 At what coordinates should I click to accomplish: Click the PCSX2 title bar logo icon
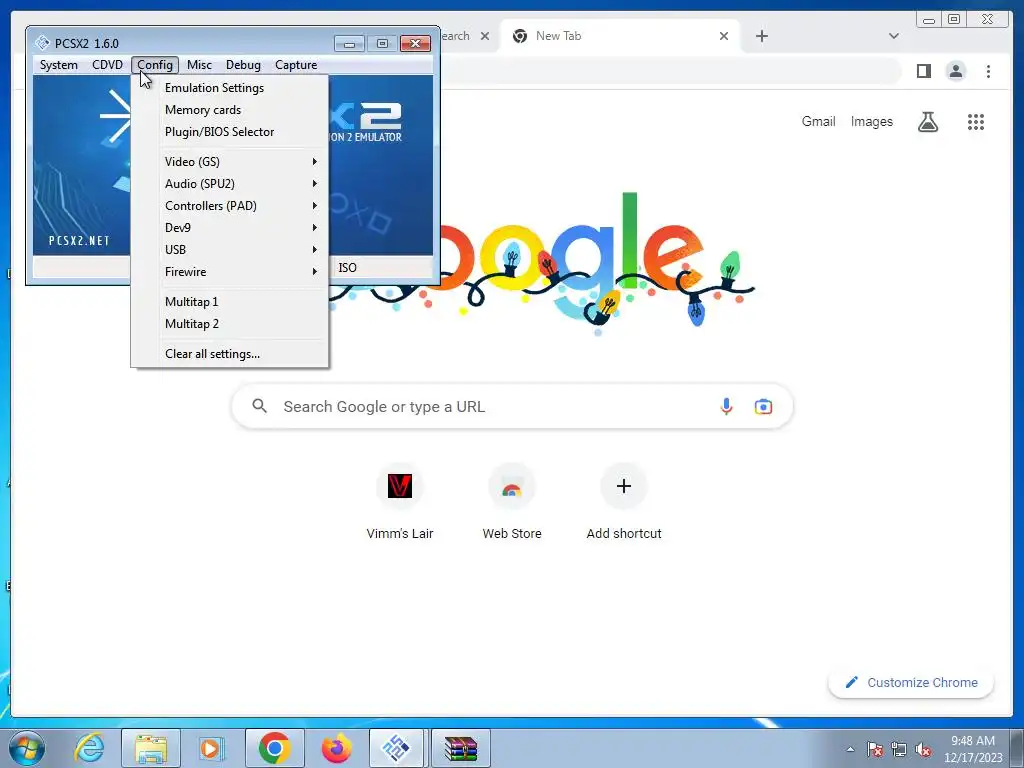click(x=42, y=43)
